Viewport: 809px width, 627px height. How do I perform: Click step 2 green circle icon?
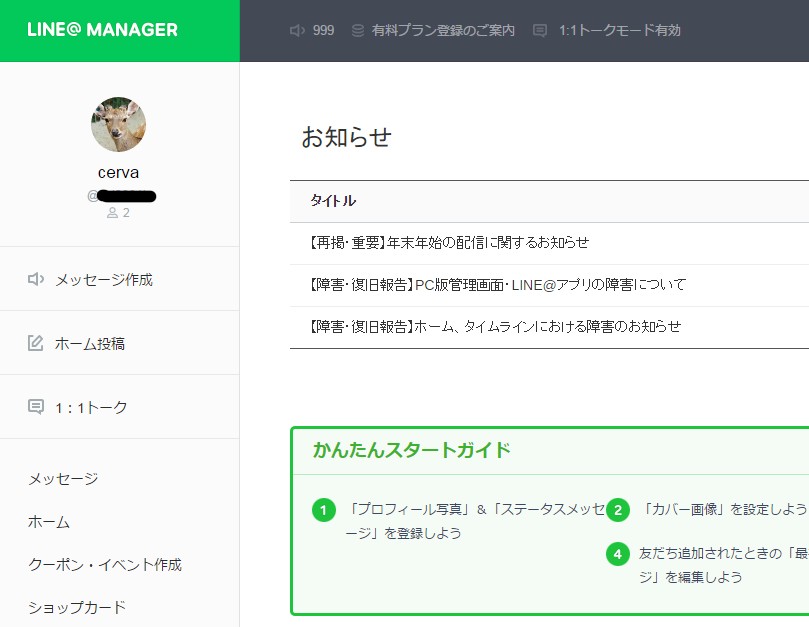pos(618,510)
